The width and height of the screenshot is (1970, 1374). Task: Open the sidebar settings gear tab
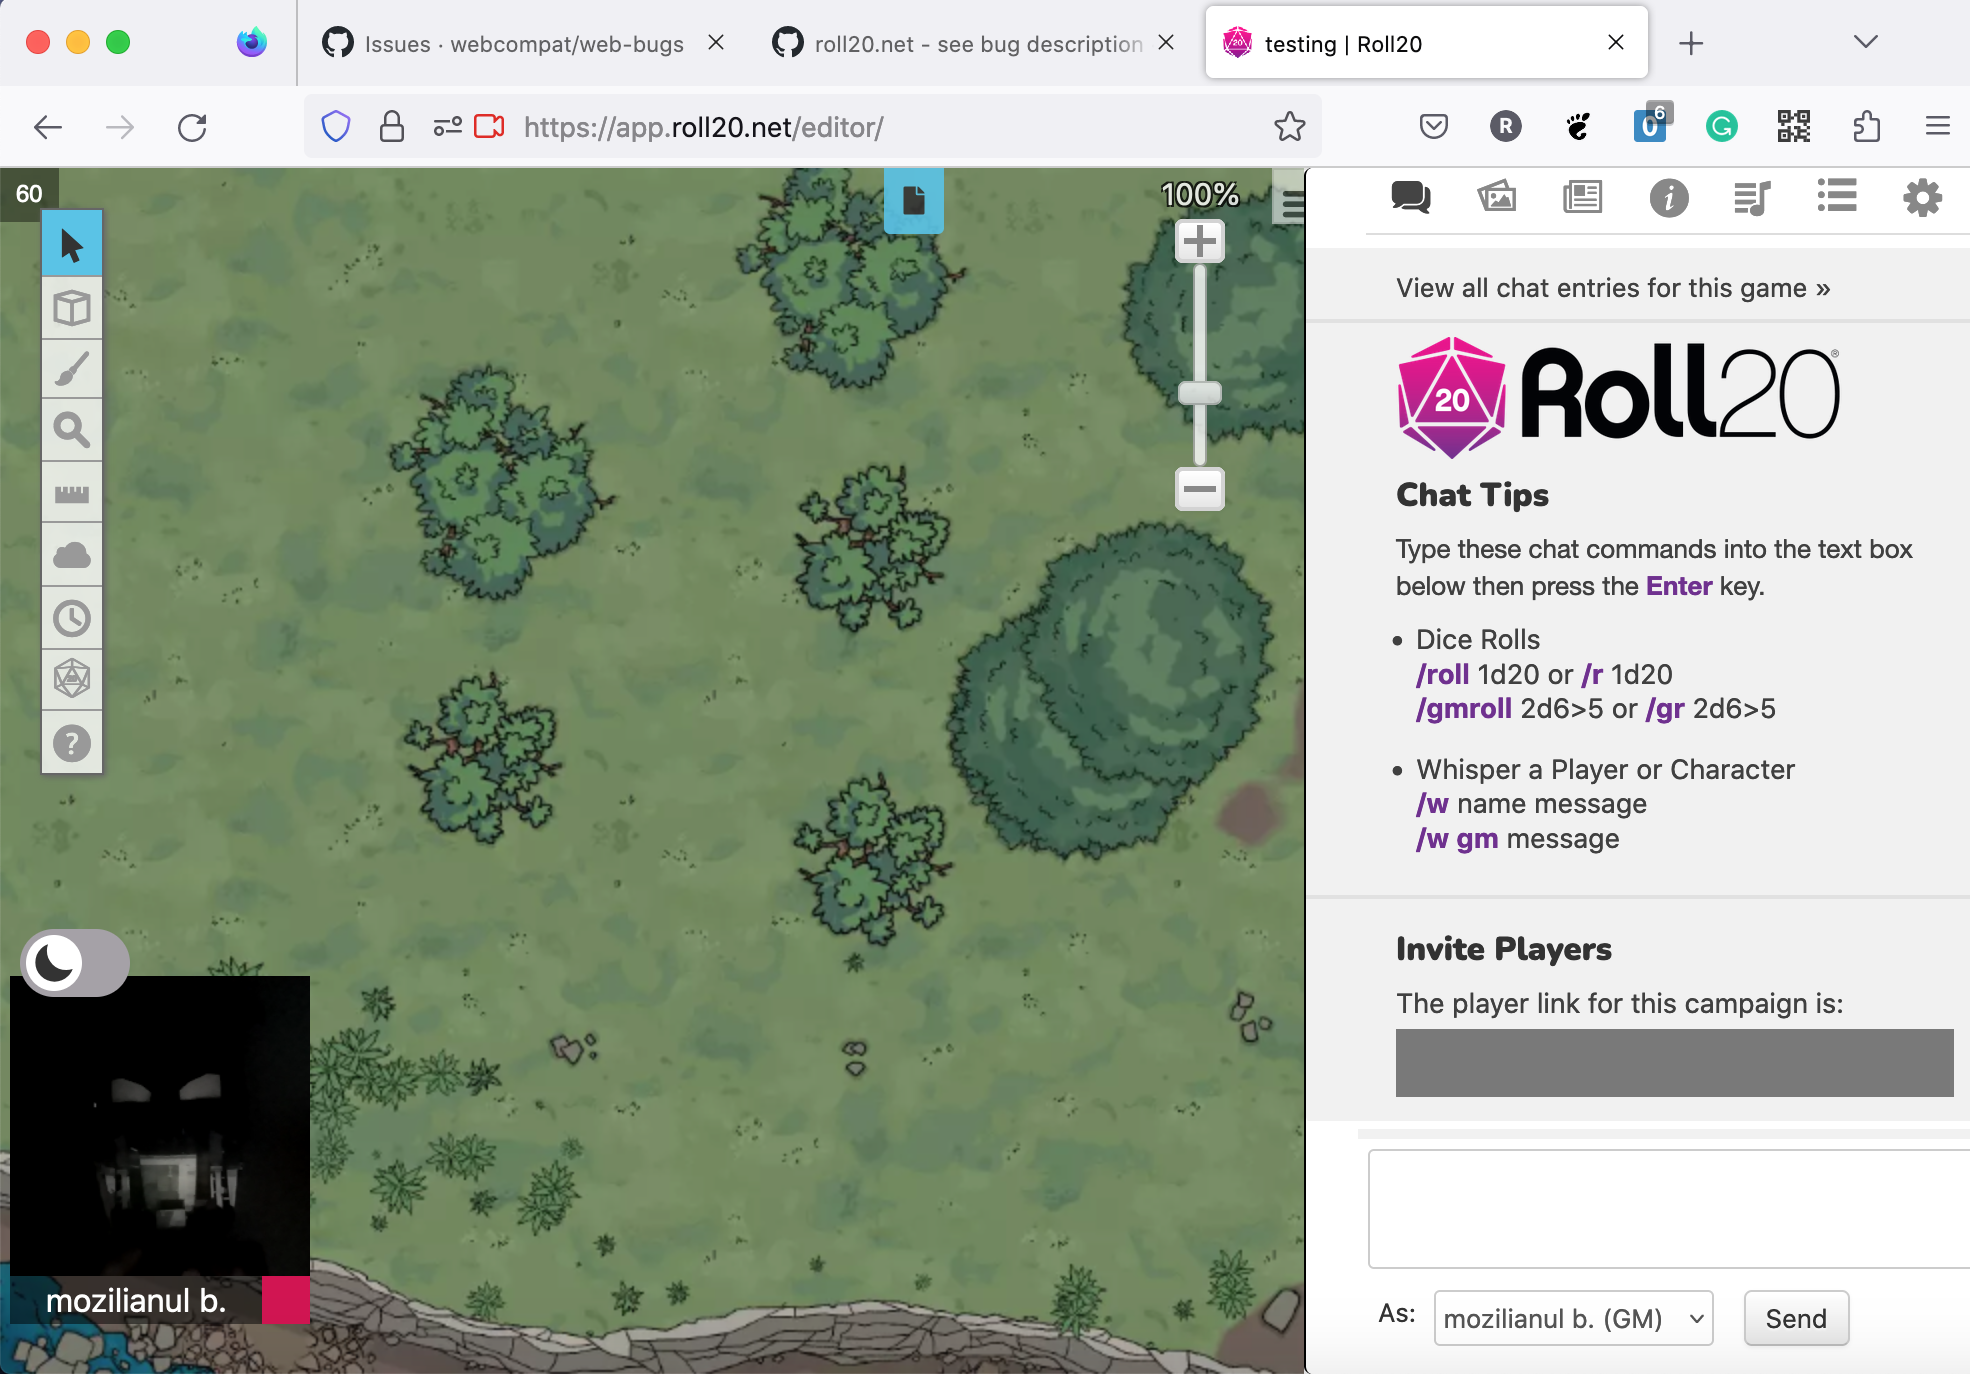[1921, 198]
